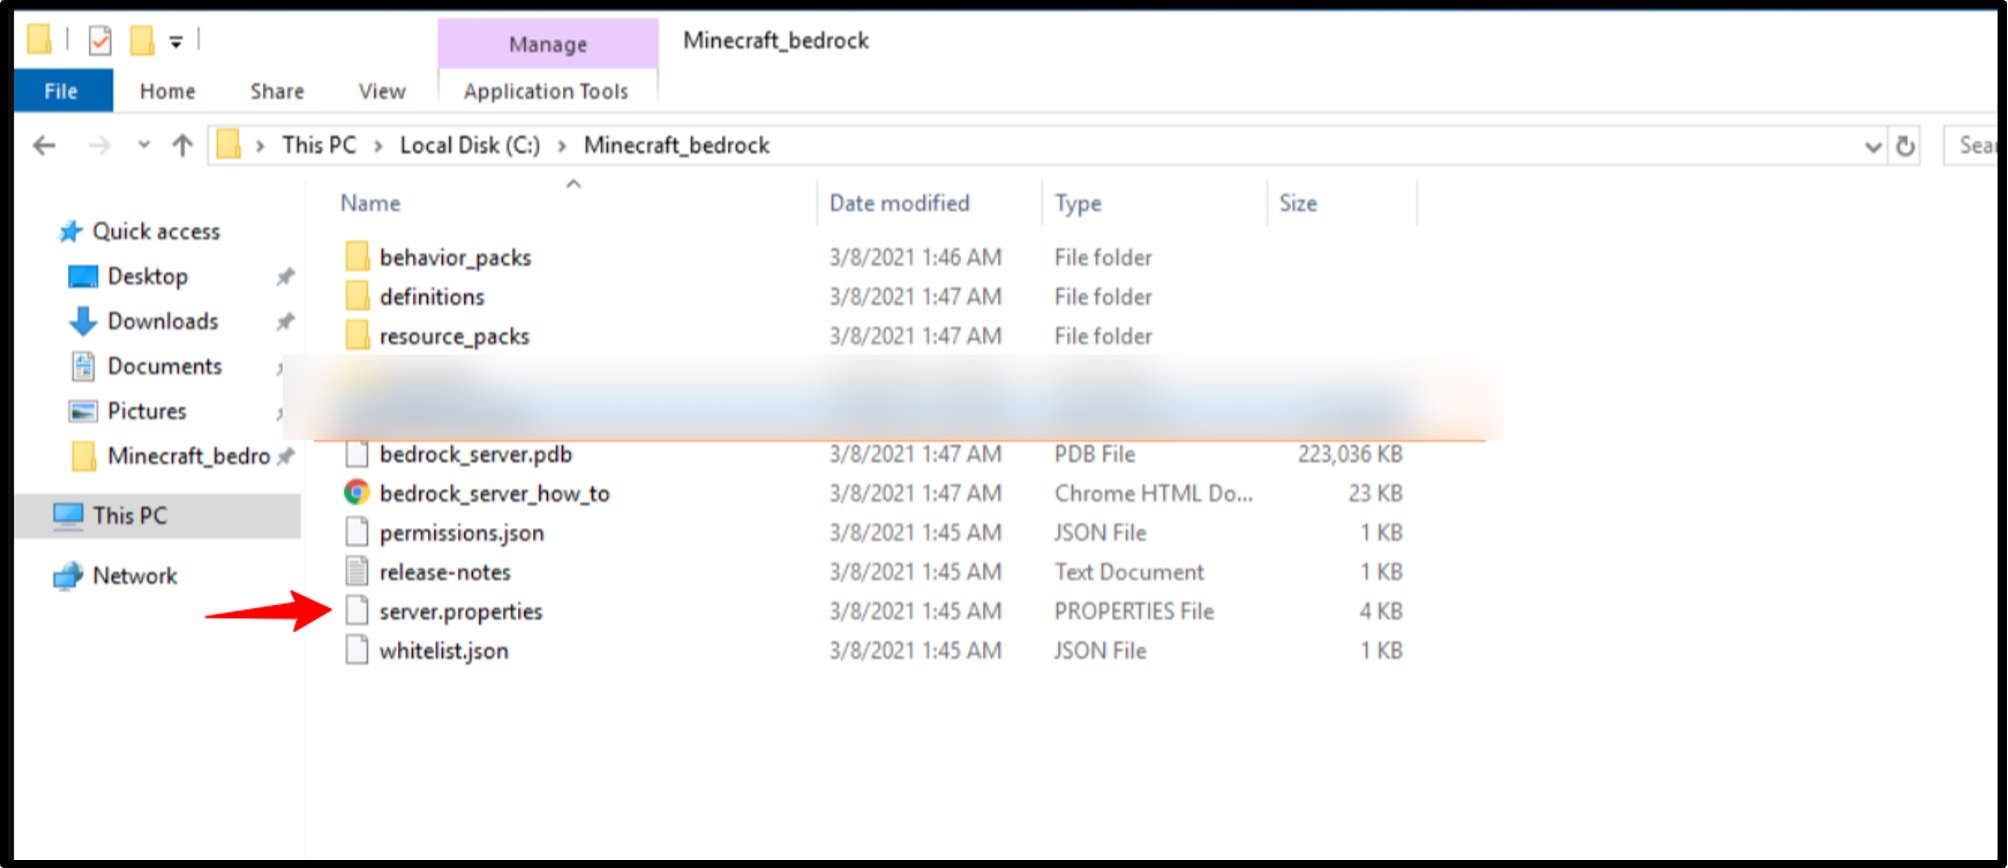This screenshot has width=2008, height=868.
Task: Click the This PC monitor icon
Action: (x=68, y=516)
